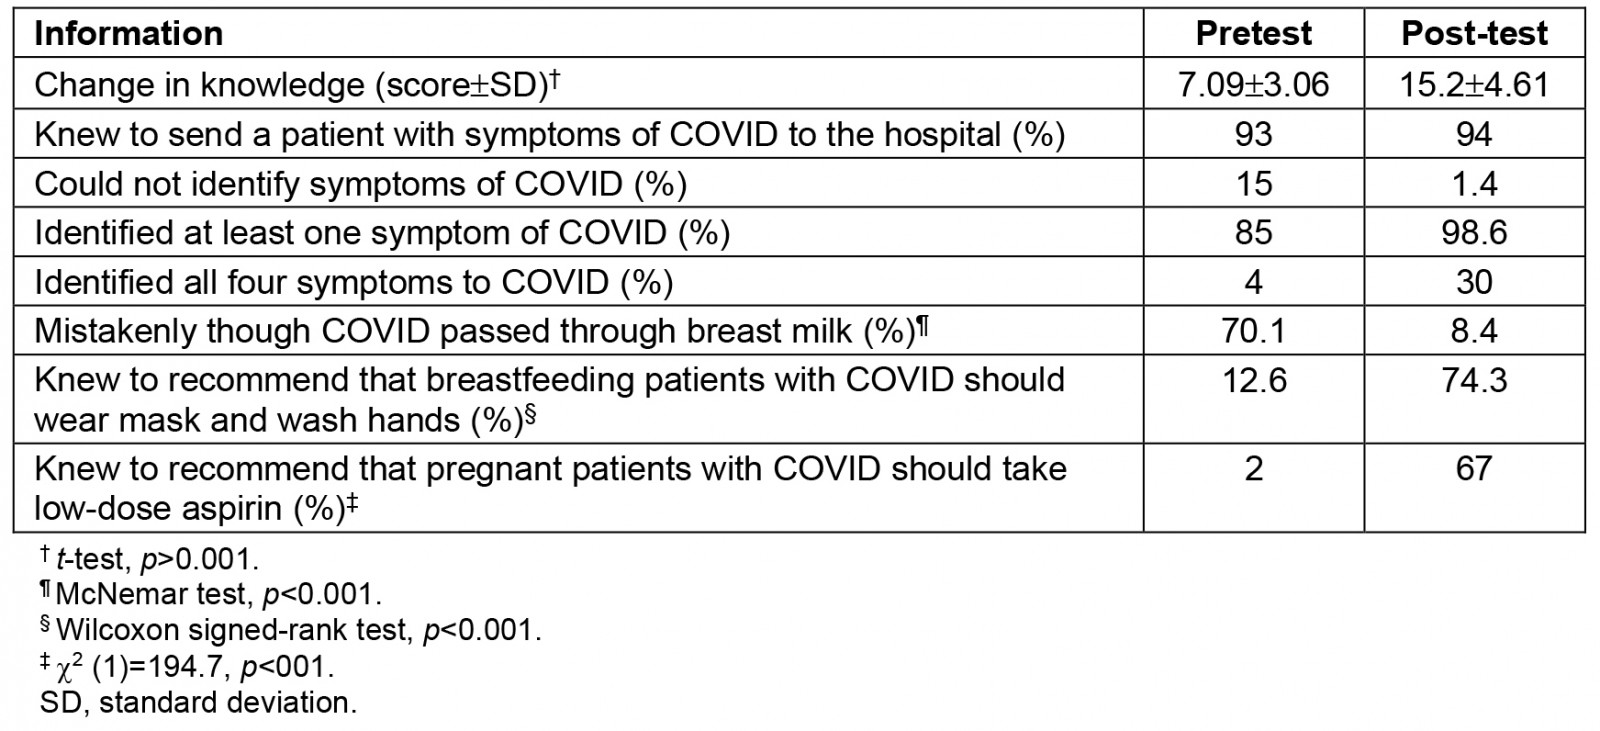The width and height of the screenshot is (1600, 731).
Task: Select the Change in knowledge row label
Action: (x=296, y=84)
